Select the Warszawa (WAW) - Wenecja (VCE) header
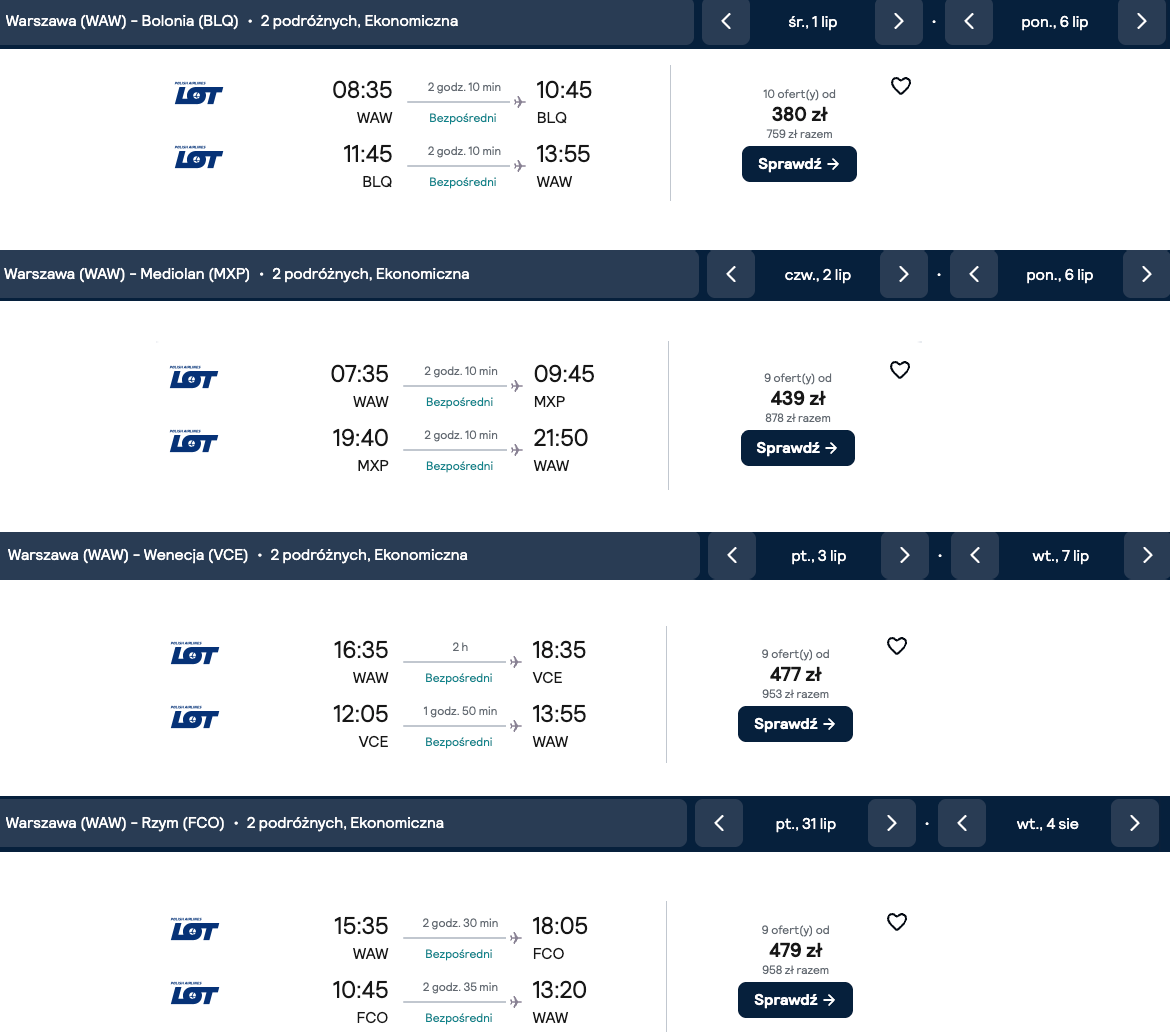The width and height of the screenshot is (1170, 1032). tap(127, 555)
